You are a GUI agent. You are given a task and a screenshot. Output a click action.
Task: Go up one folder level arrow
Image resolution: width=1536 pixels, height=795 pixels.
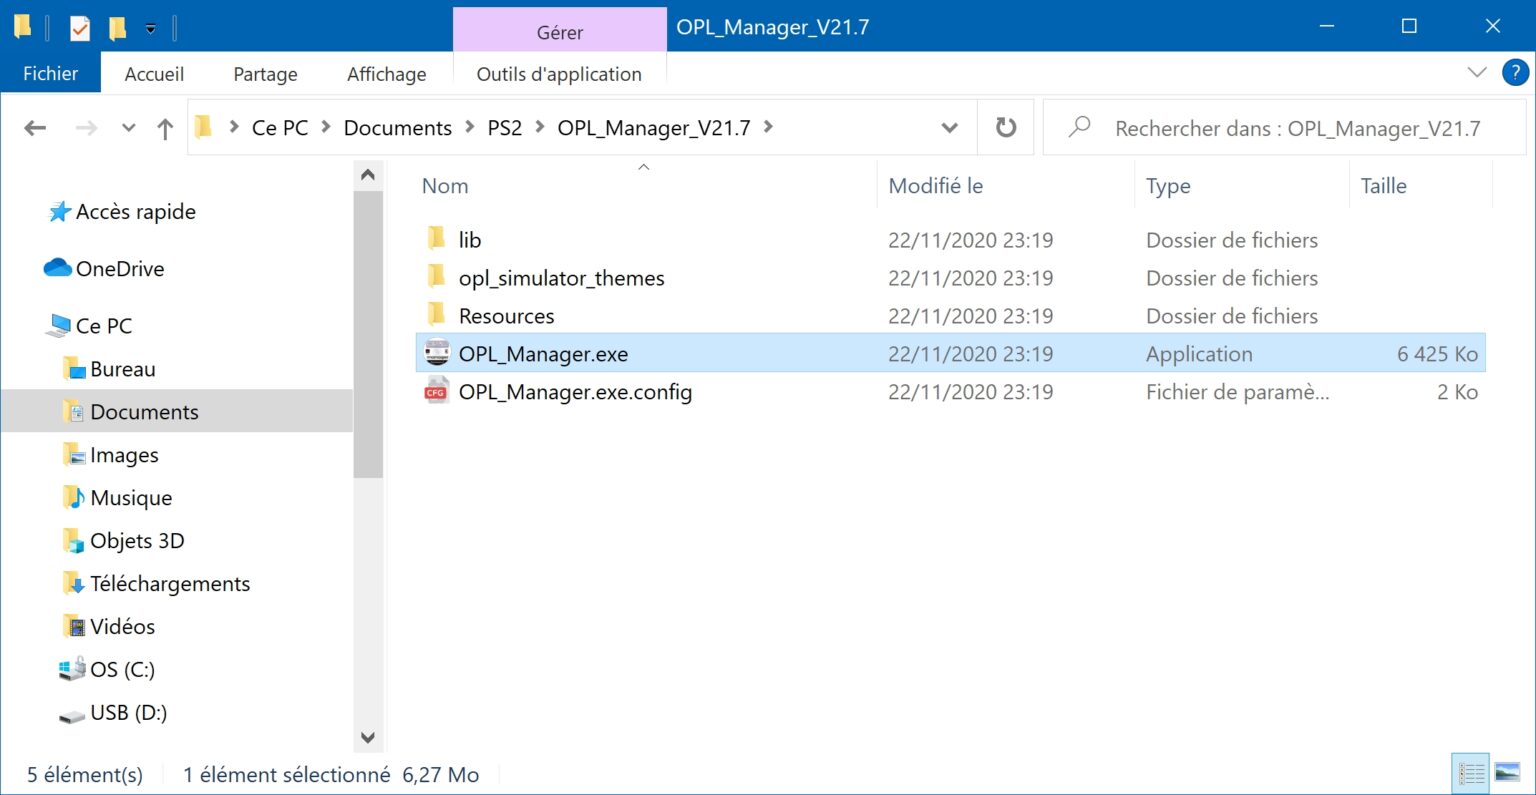tap(165, 128)
